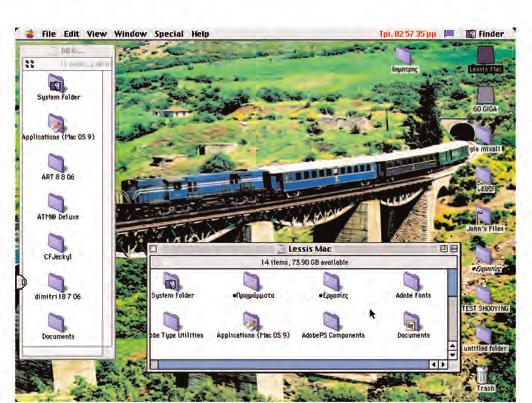This screenshot has width=532, height=403.
Task: Open the Help menu
Action: [200, 34]
